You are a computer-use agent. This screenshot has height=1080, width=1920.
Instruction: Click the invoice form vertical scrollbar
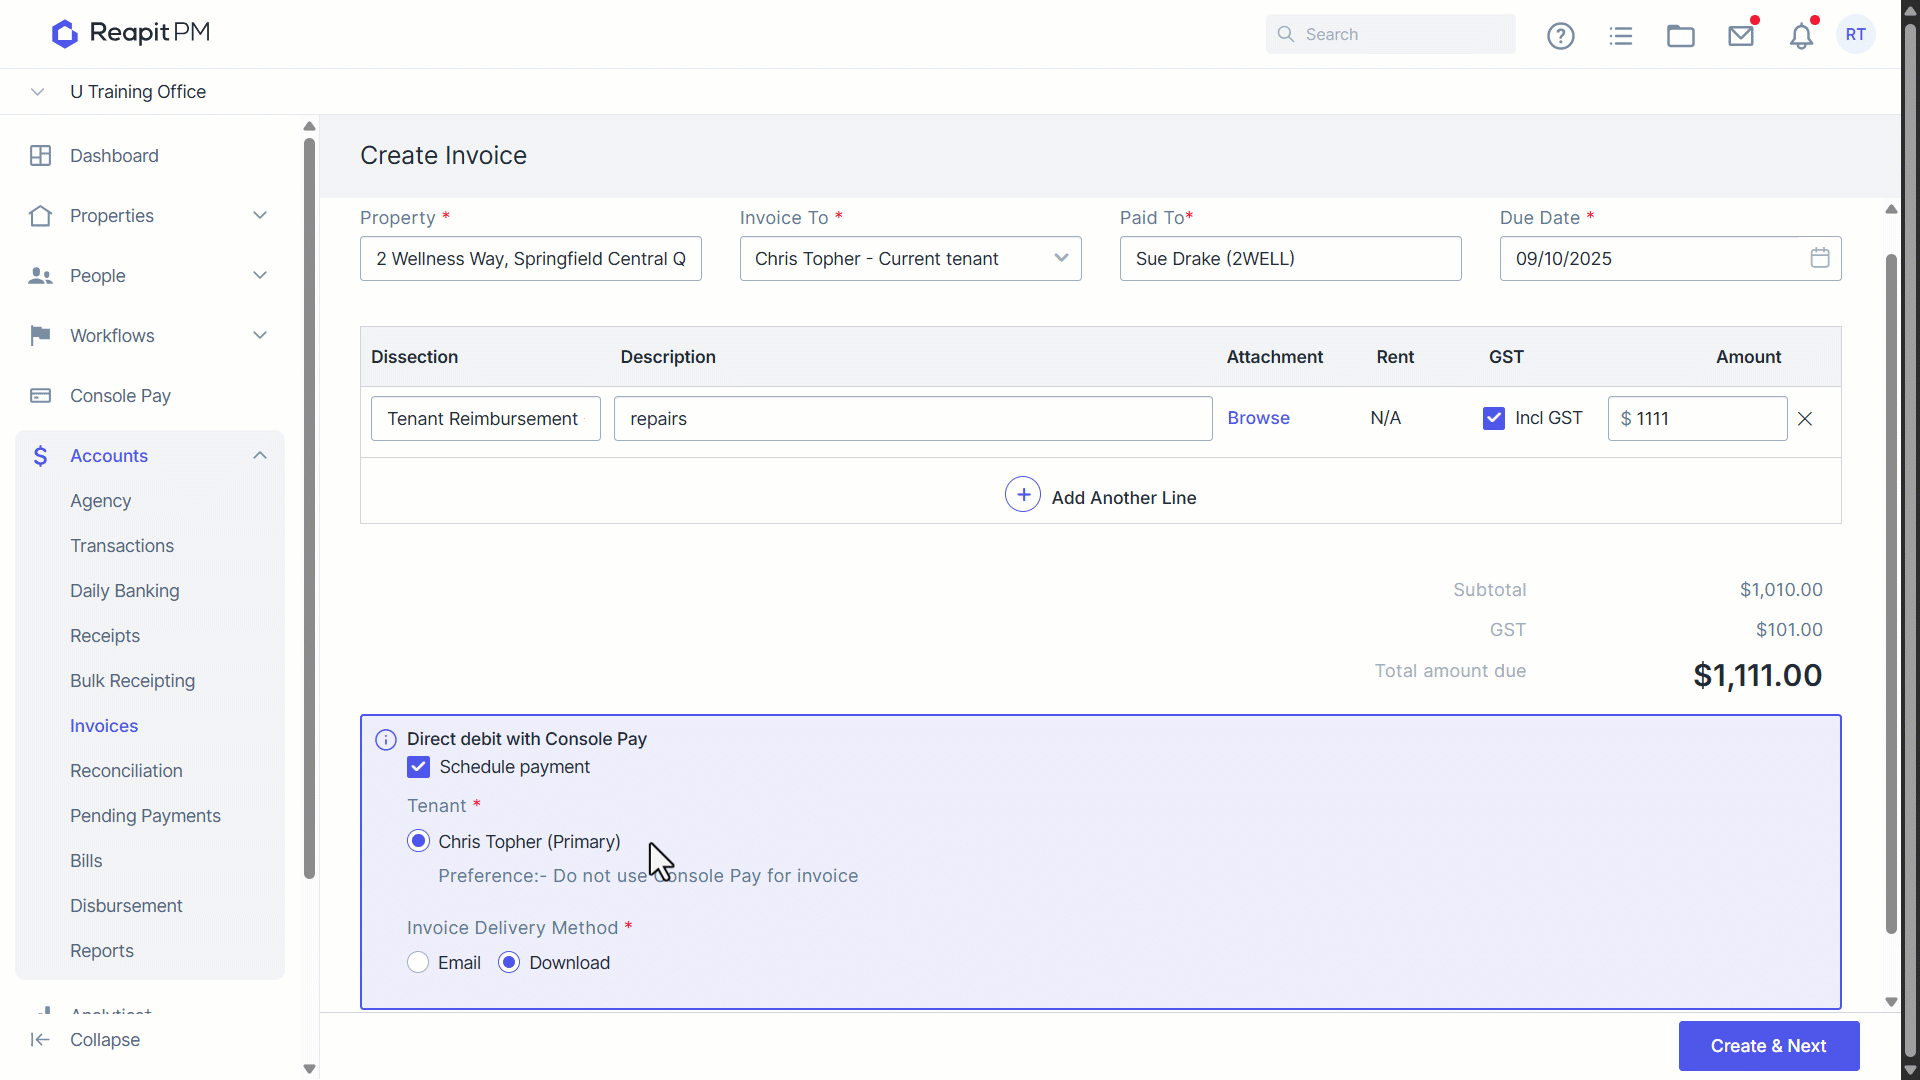[1891, 595]
